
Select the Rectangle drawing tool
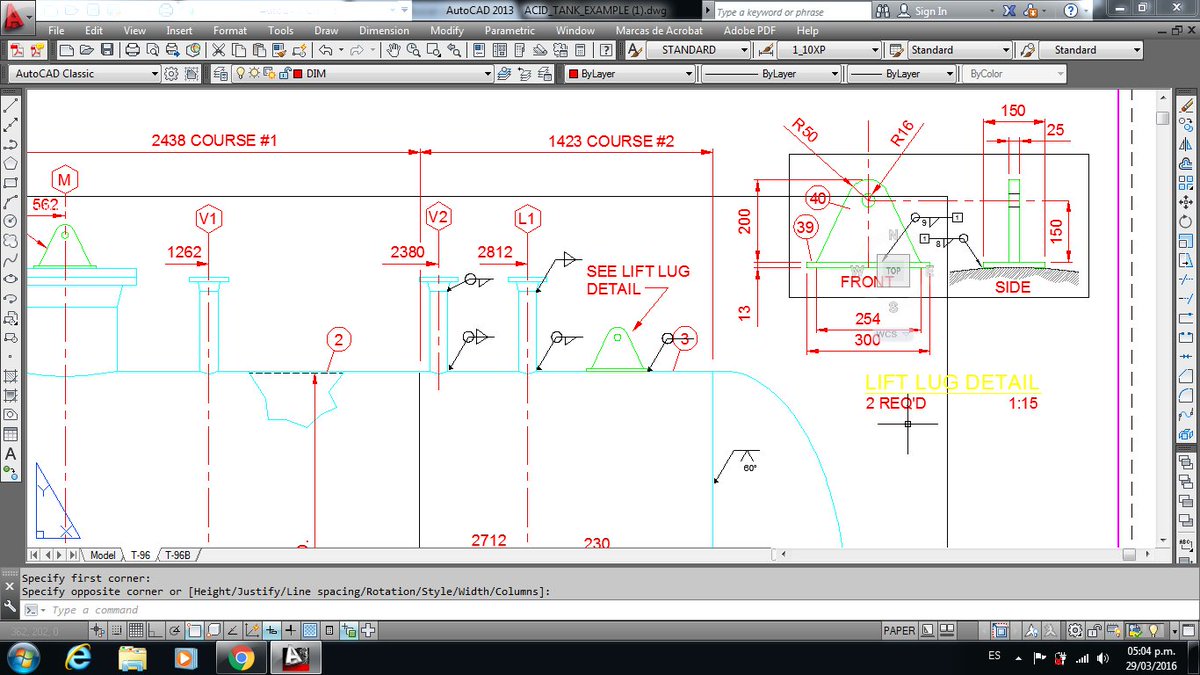(11, 182)
